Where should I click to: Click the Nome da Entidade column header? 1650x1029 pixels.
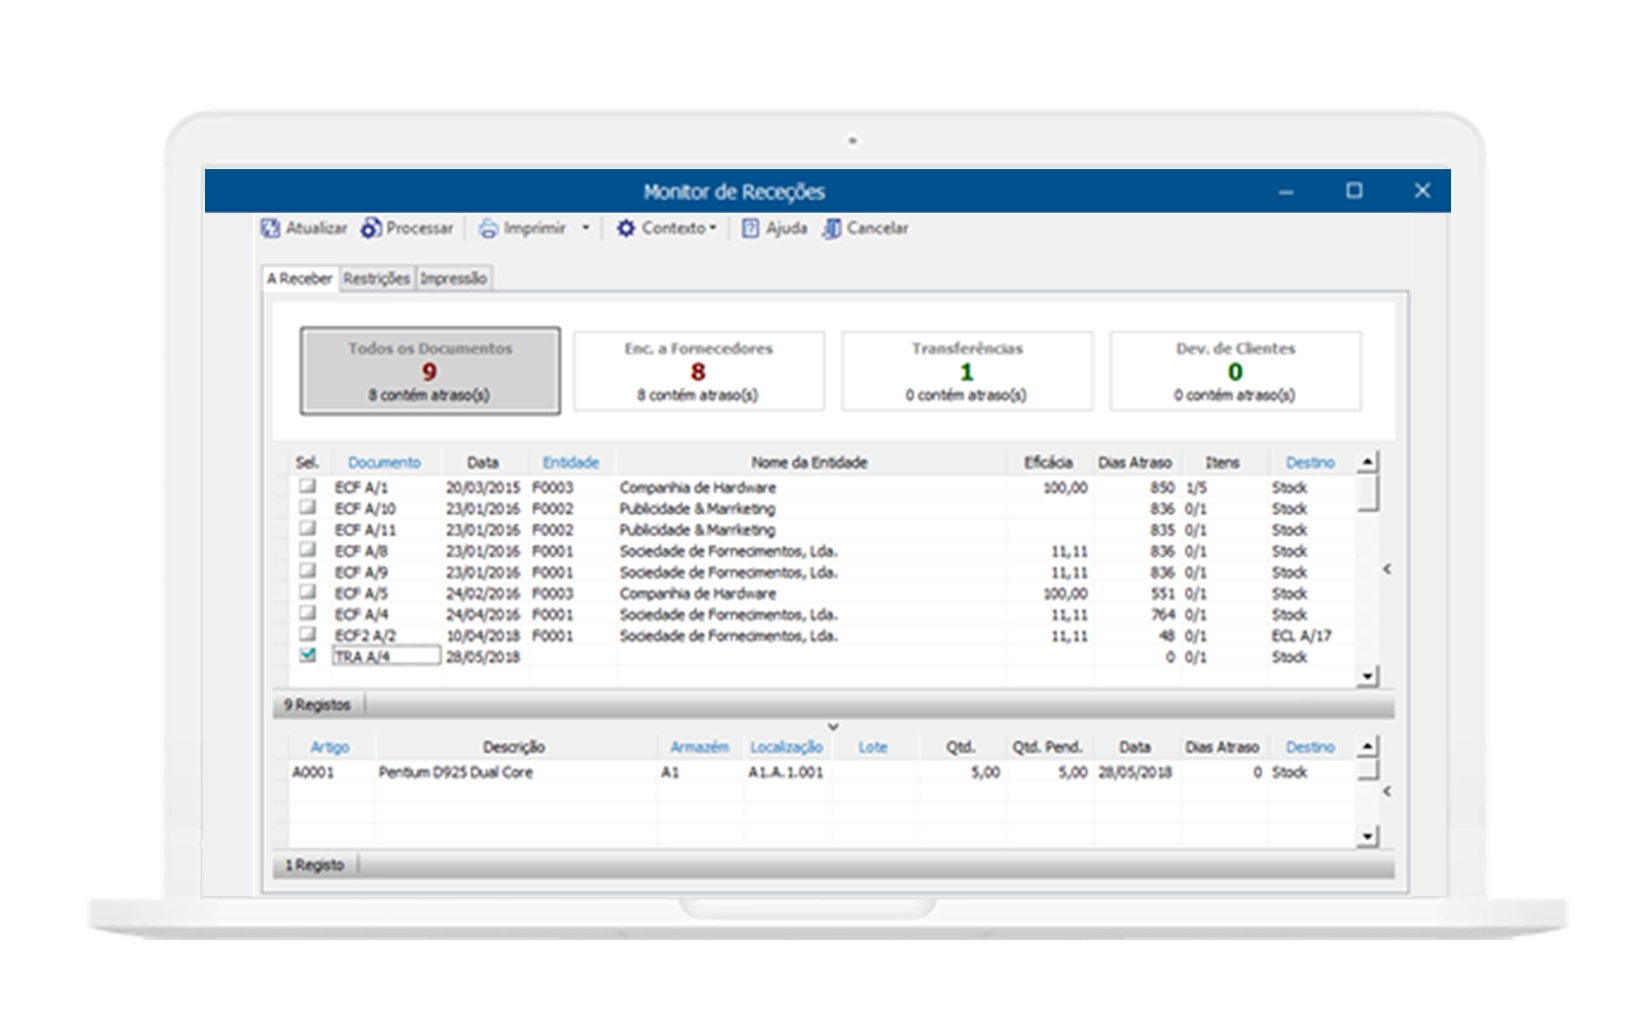point(810,462)
